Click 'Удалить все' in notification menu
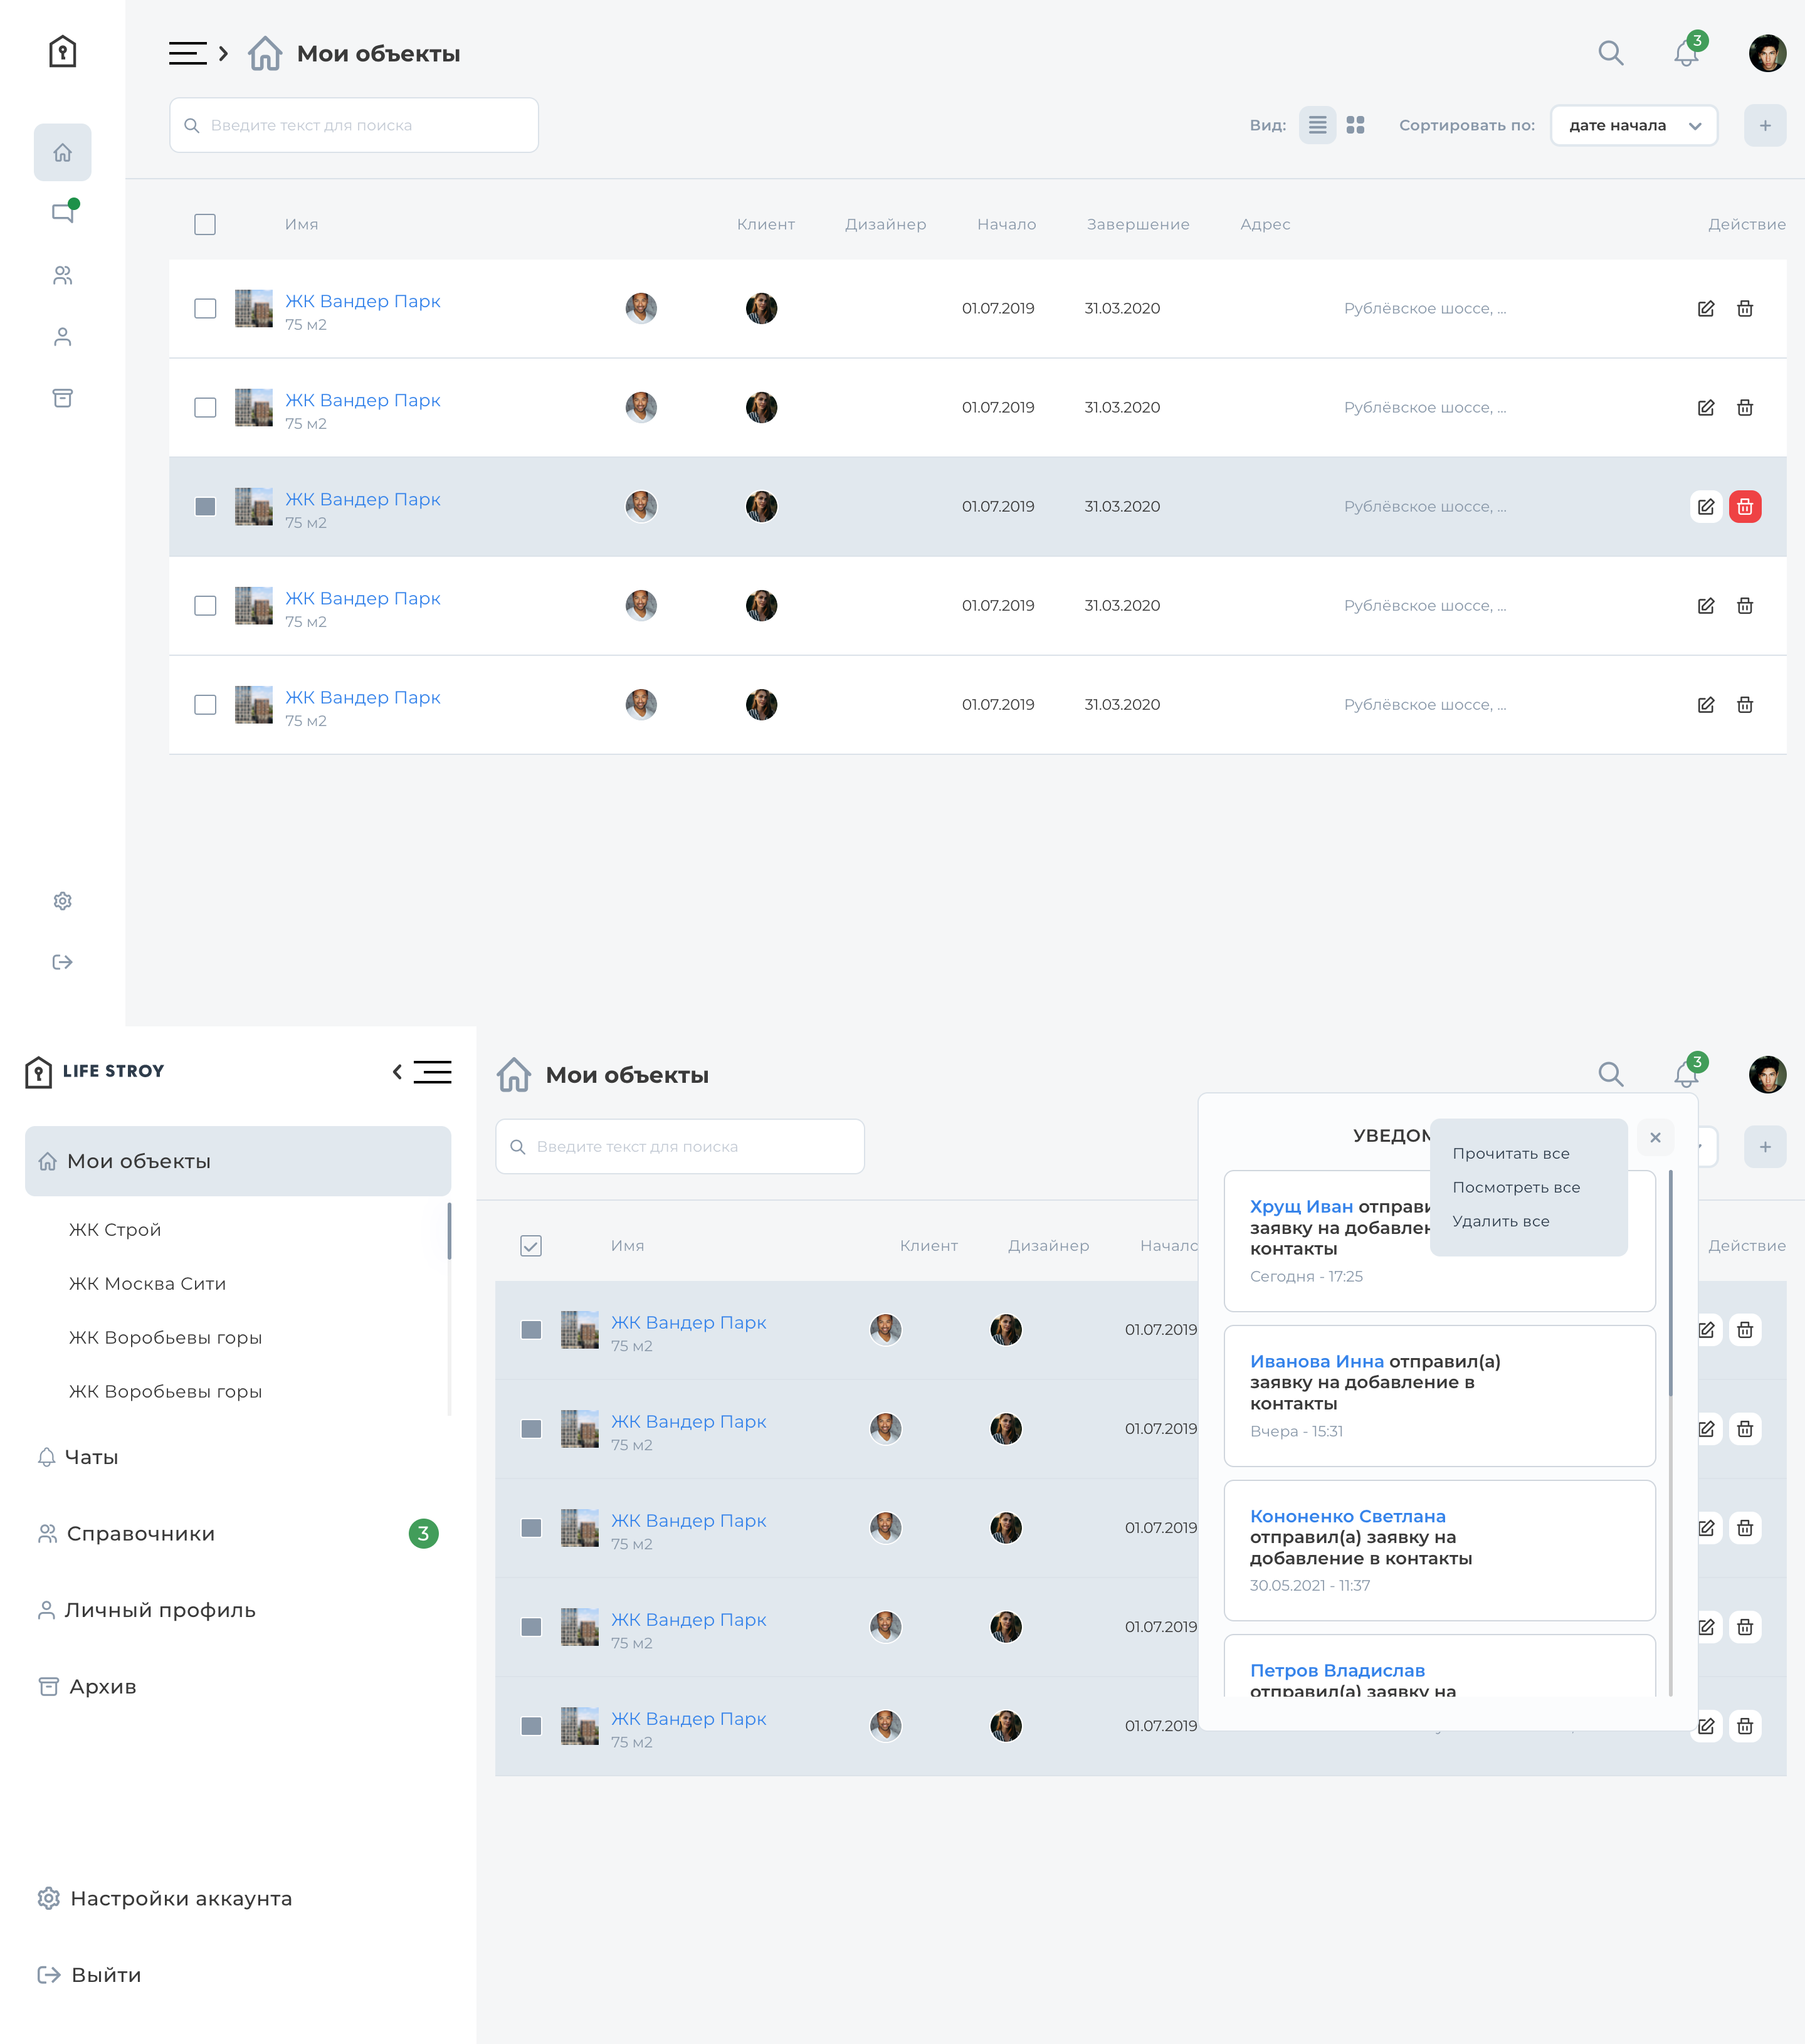The height and width of the screenshot is (2044, 1805). tap(1501, 1222)
